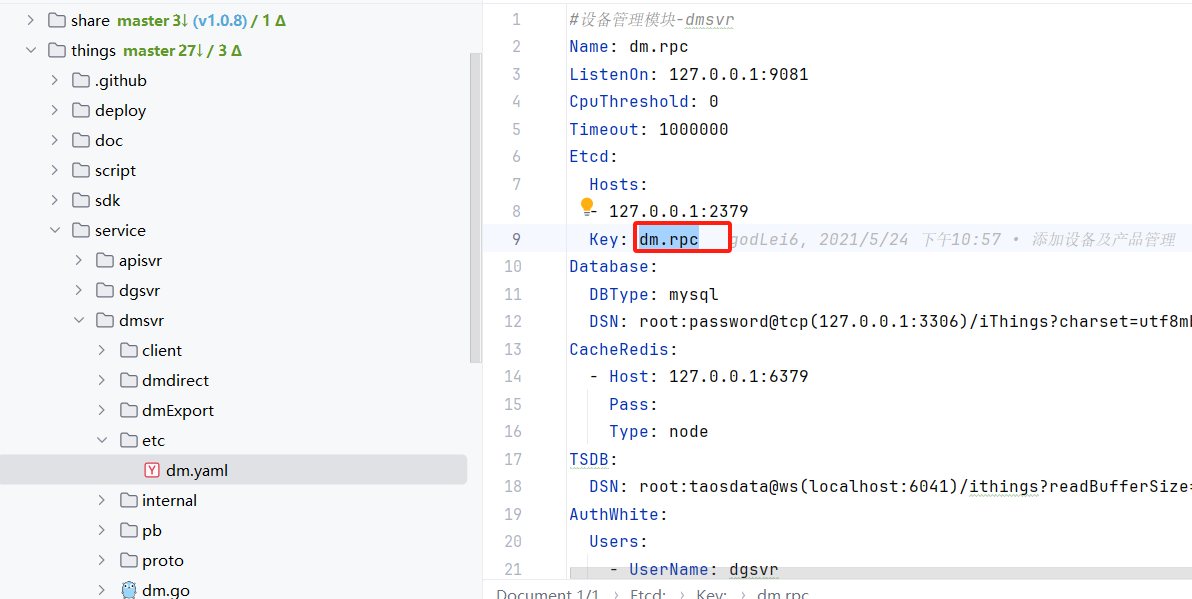The image size is (1192, 599).
Task: Click the dmExport folder icon
Action: coord(128,410)
